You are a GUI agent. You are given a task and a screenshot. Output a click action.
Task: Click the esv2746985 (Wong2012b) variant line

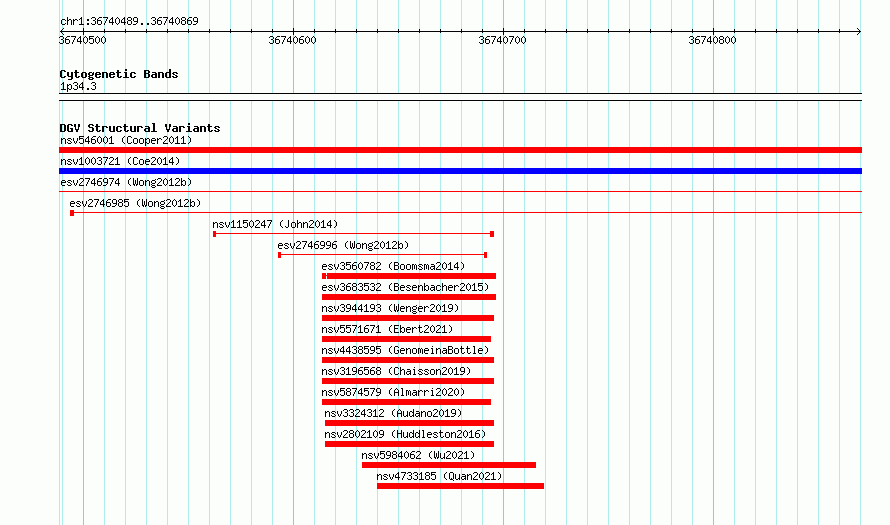pos(466,213)
